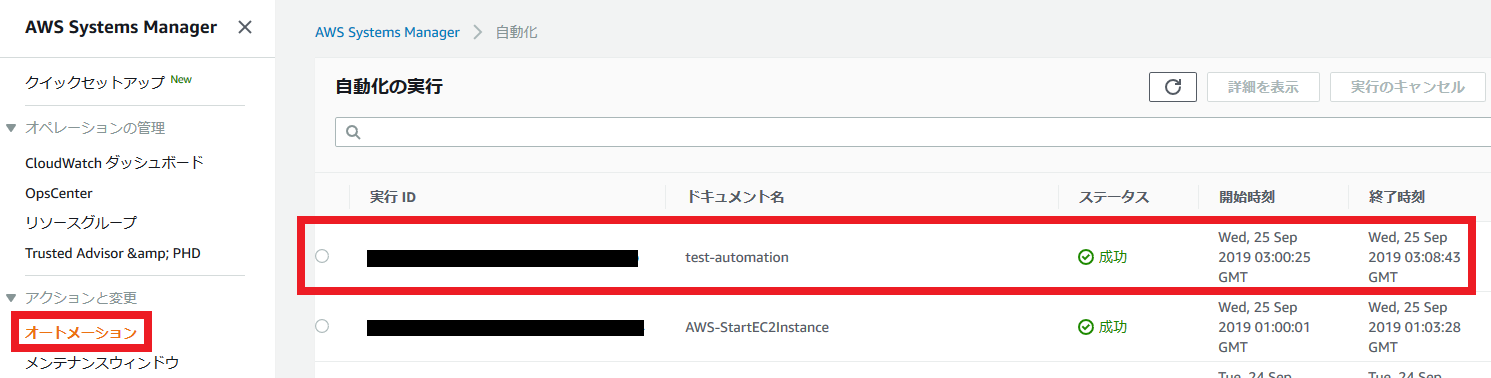Image resolution: width=1491 pixels, height=378 pixels.
Task: Click the 自動化の実行 heading
Action: (389, 87)
